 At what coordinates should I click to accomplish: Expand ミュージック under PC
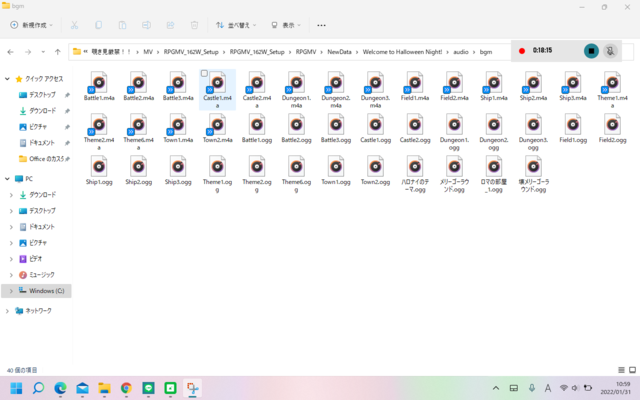(x=11, y=275)
